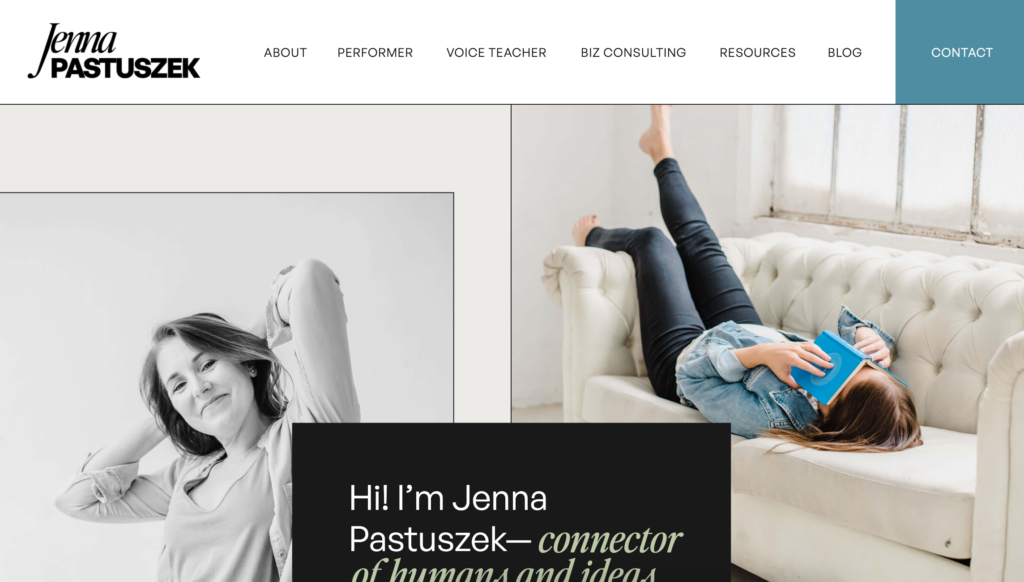The height and width of the screenshot is (582, 1024).
Task: Click the Jenna Pastuszek logo
Action: 114,51
